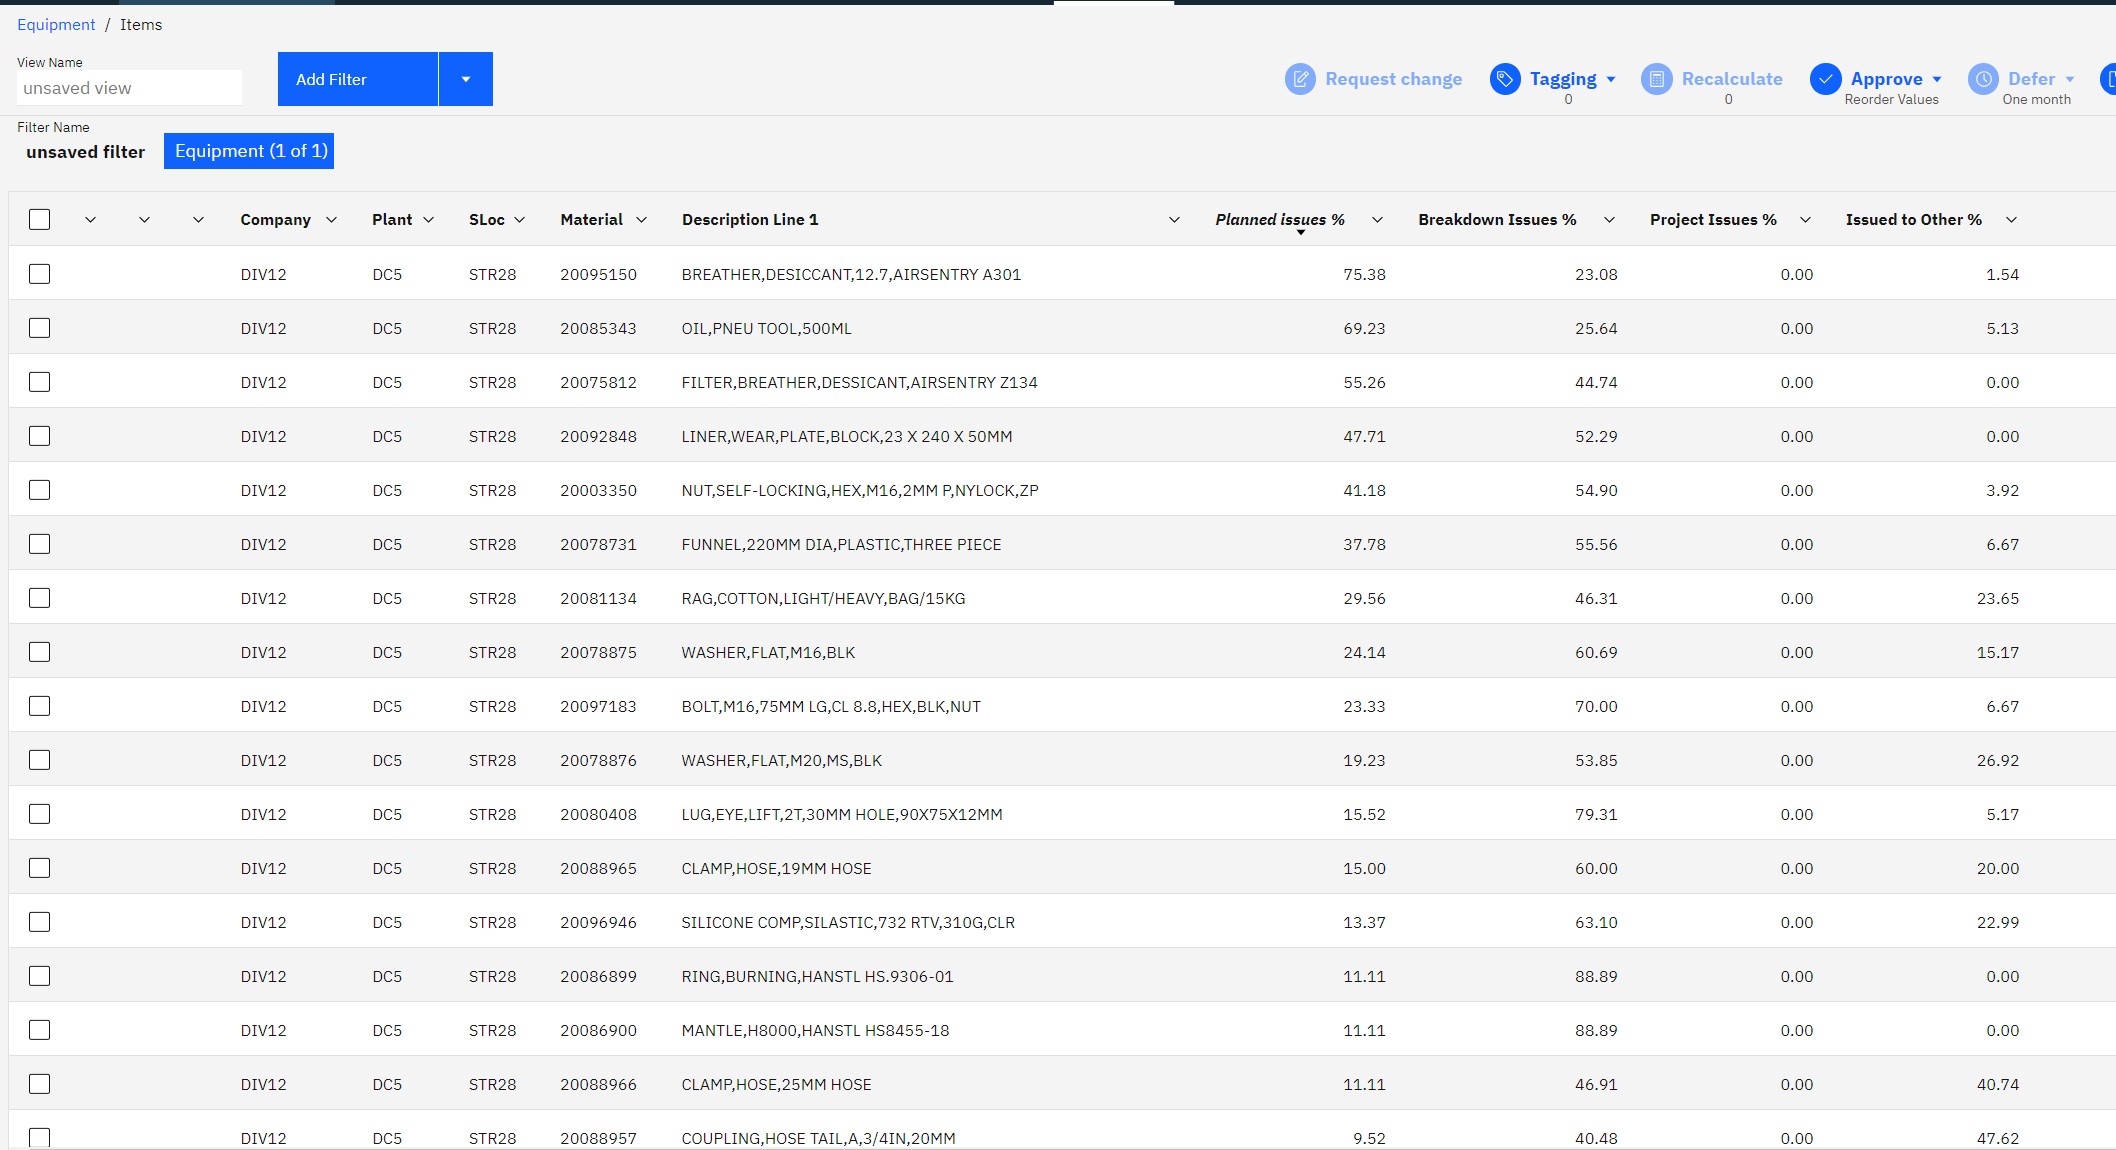Click the Request change pencil icon
This screenshot has height=1150, width=2116.
[1300, 79]
